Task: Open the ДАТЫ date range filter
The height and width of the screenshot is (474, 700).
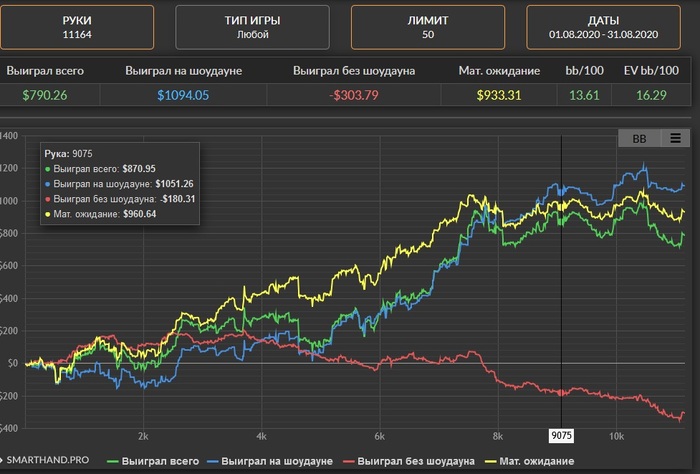Action: point(603,27)
